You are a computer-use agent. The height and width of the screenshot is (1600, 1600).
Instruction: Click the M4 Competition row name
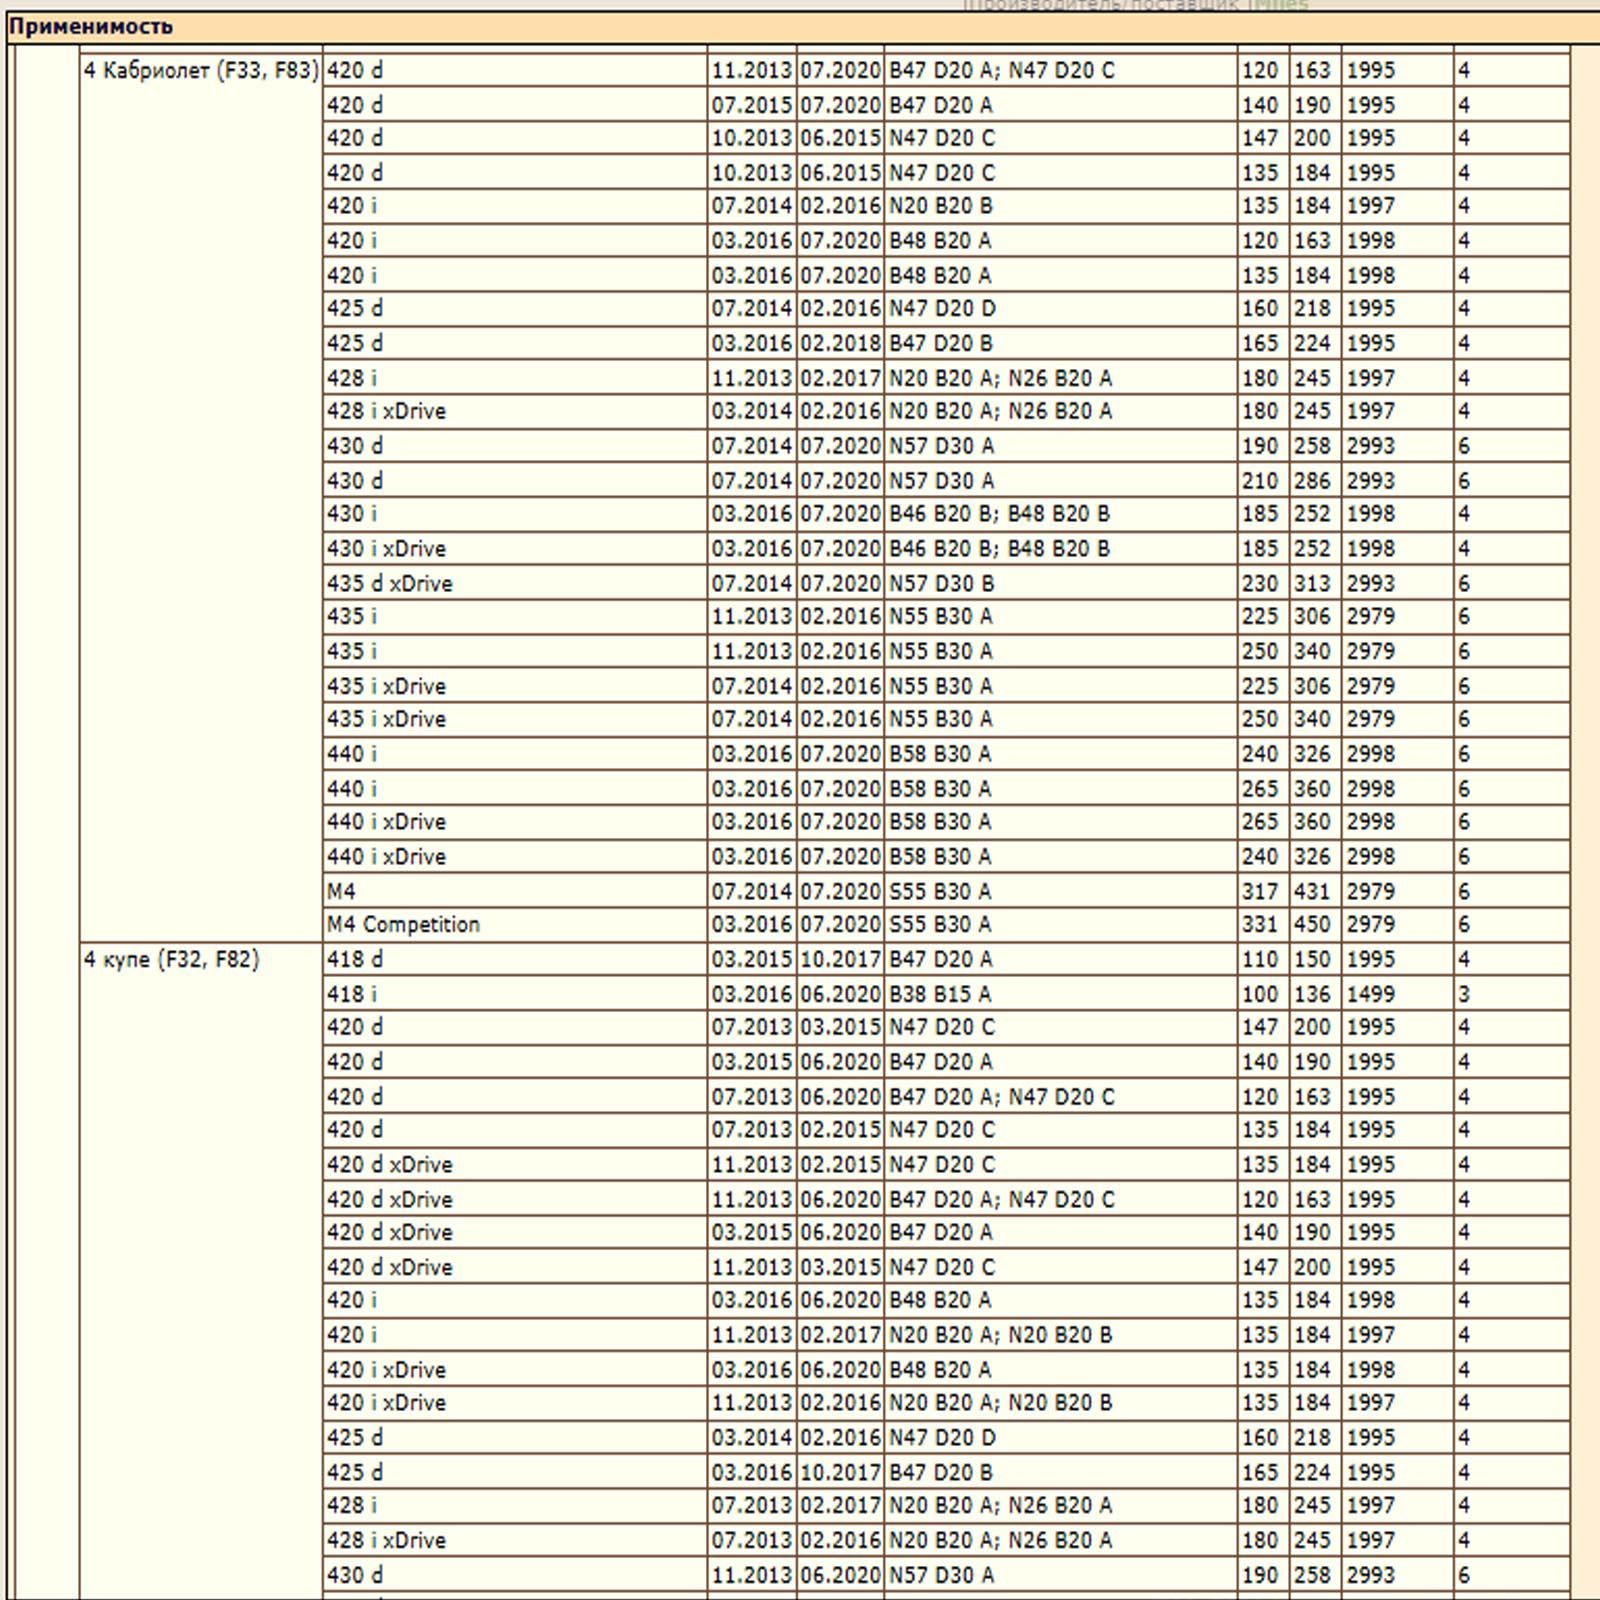coord(403,925)
